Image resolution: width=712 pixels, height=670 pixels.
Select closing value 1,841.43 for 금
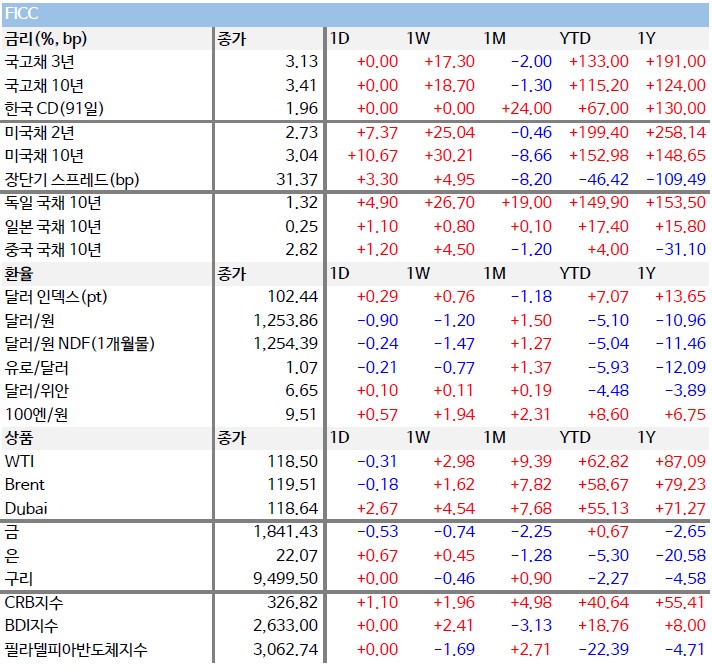pos(286,532)
